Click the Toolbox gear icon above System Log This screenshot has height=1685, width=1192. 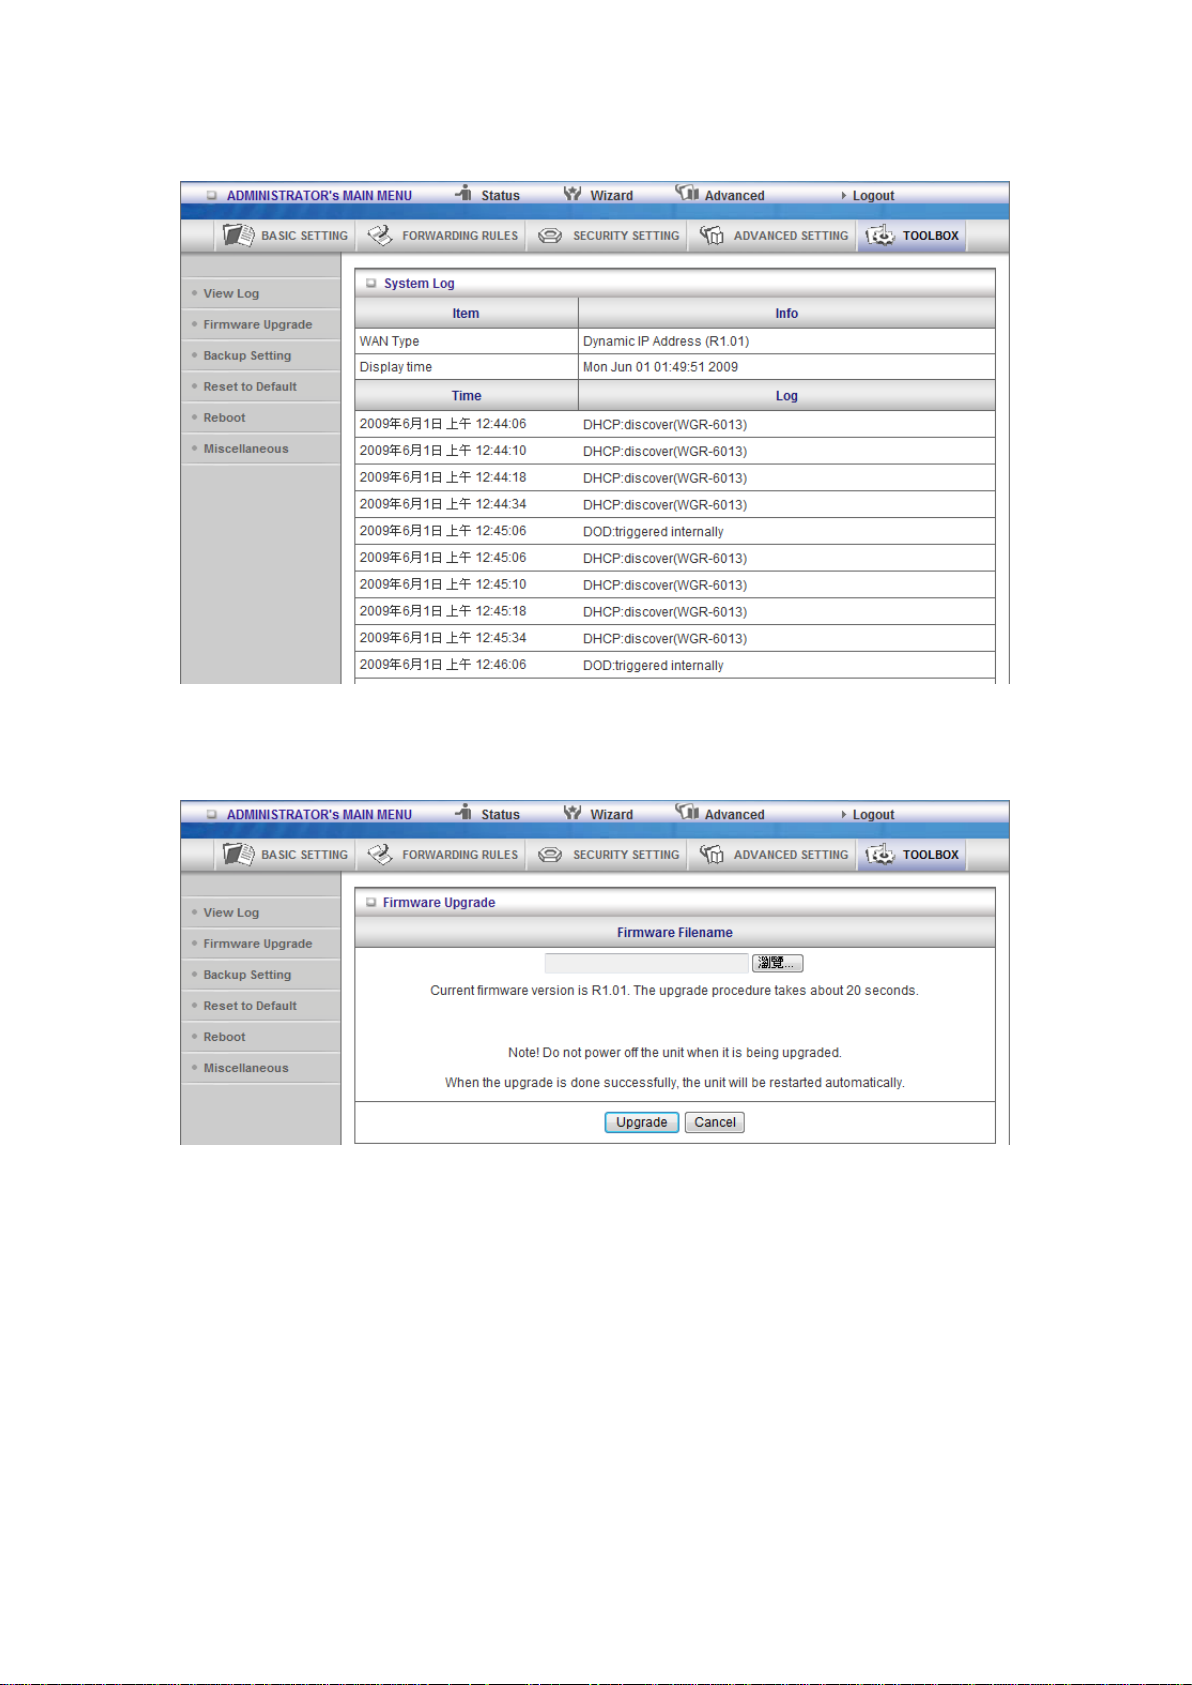[x=880, y=236]
